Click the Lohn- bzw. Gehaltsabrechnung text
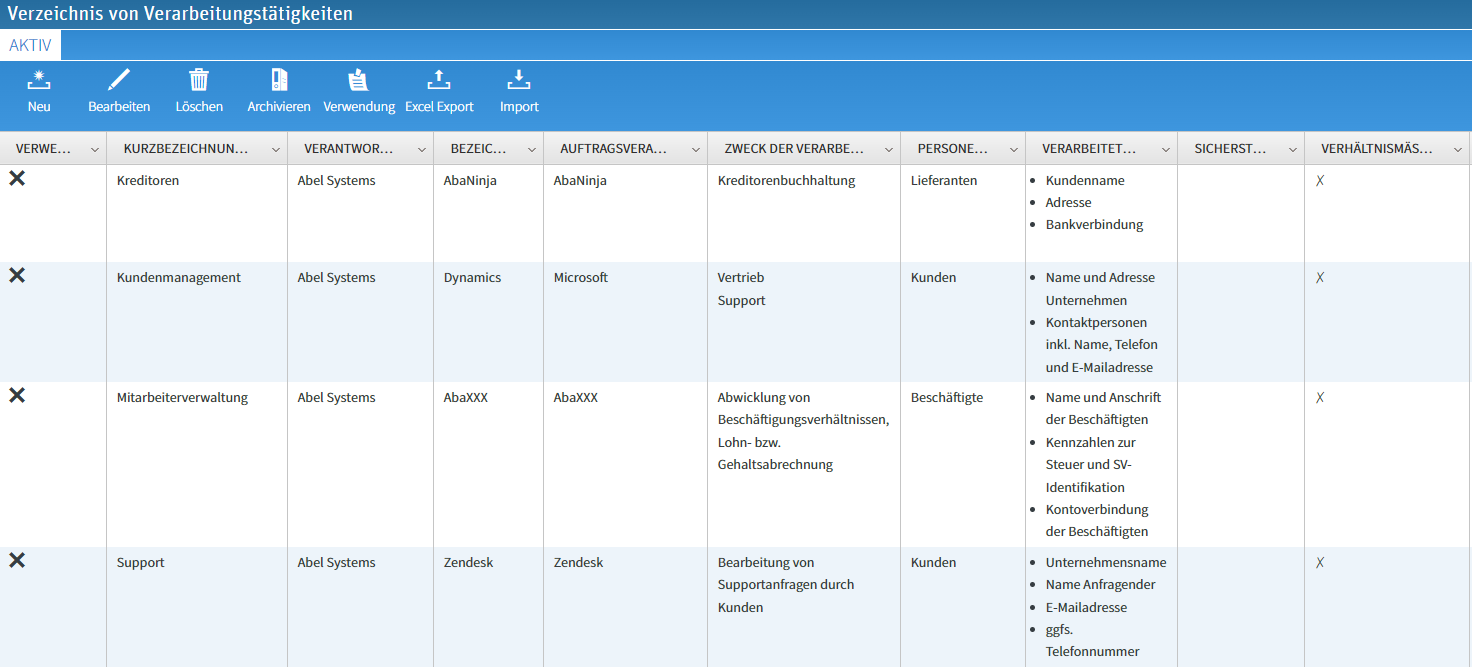This screenshot has height=667, width=1472. point(775,454)
